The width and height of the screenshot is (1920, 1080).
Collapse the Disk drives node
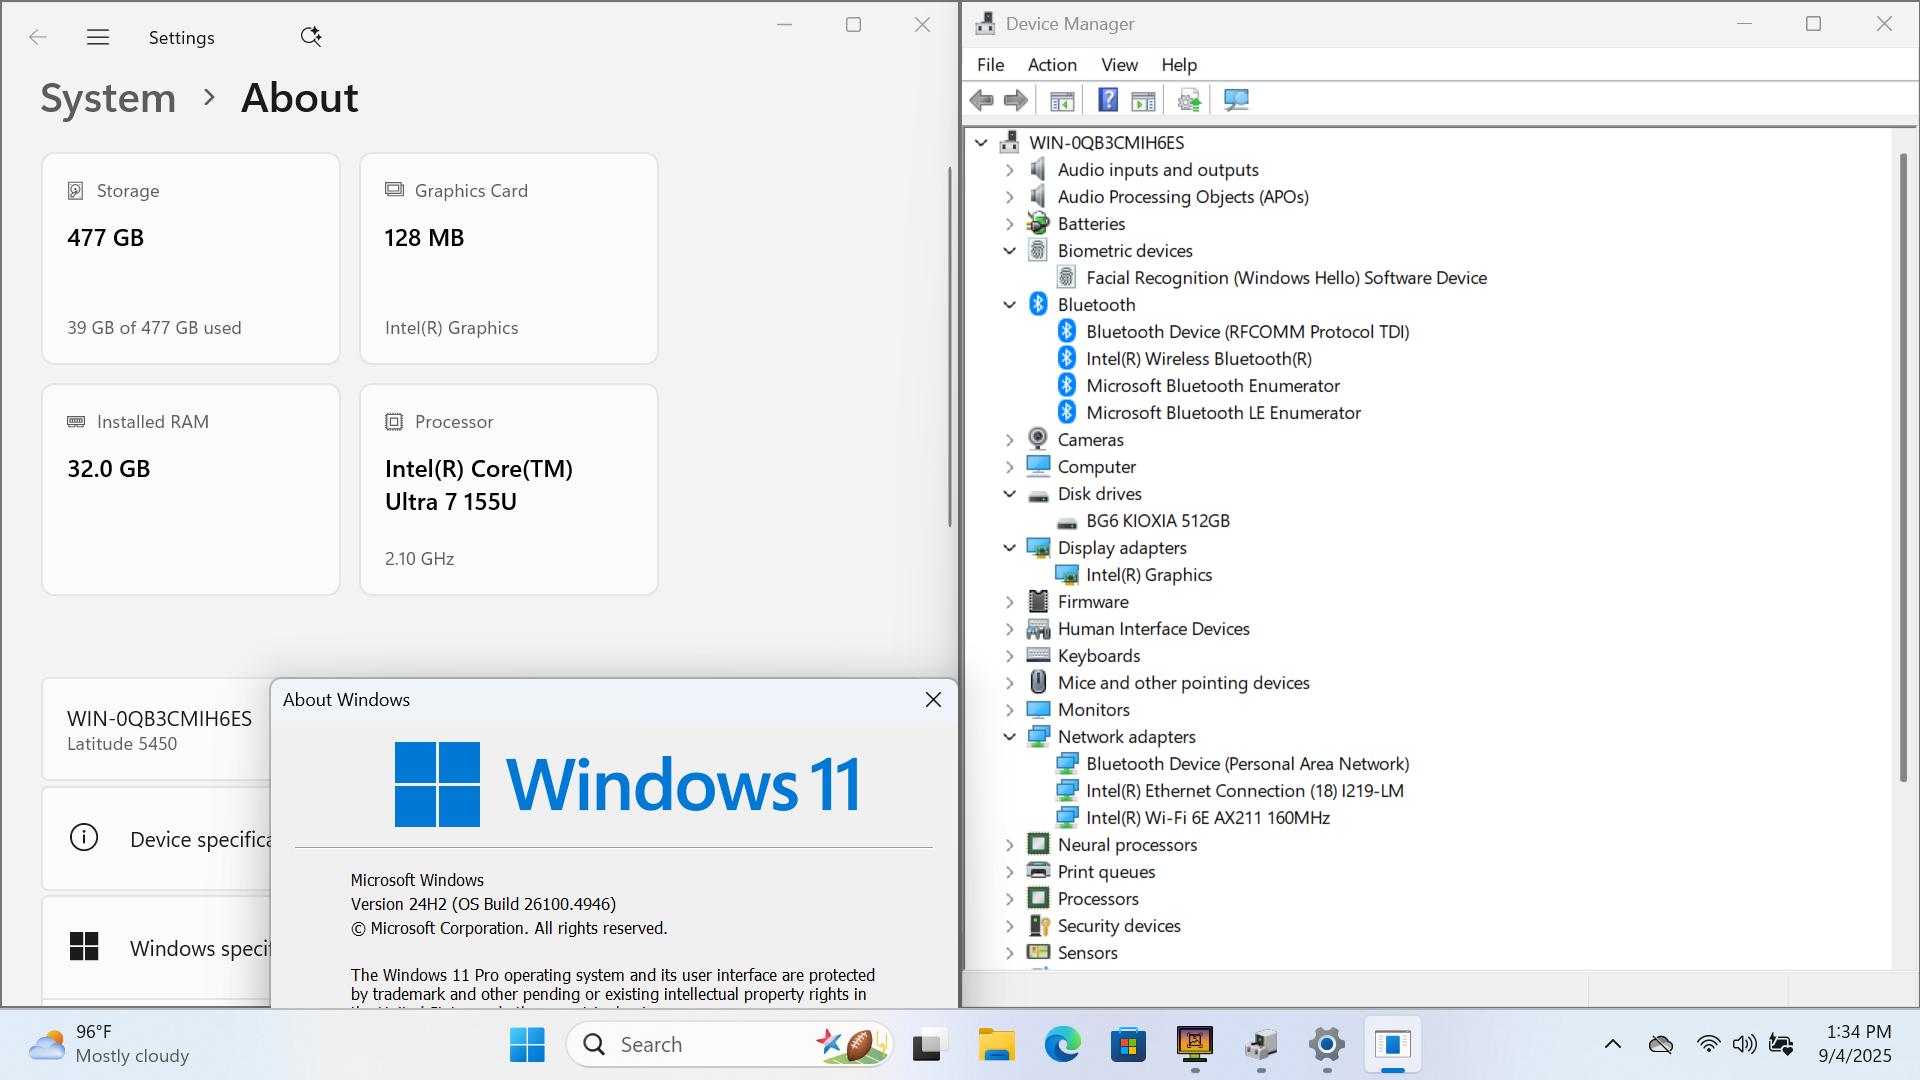coord(1009,494)
